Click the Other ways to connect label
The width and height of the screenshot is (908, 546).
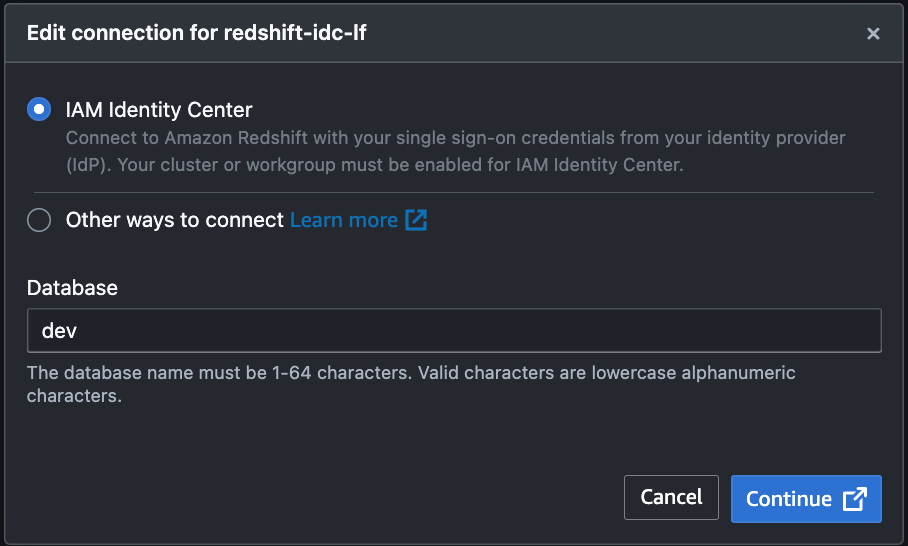175,220
